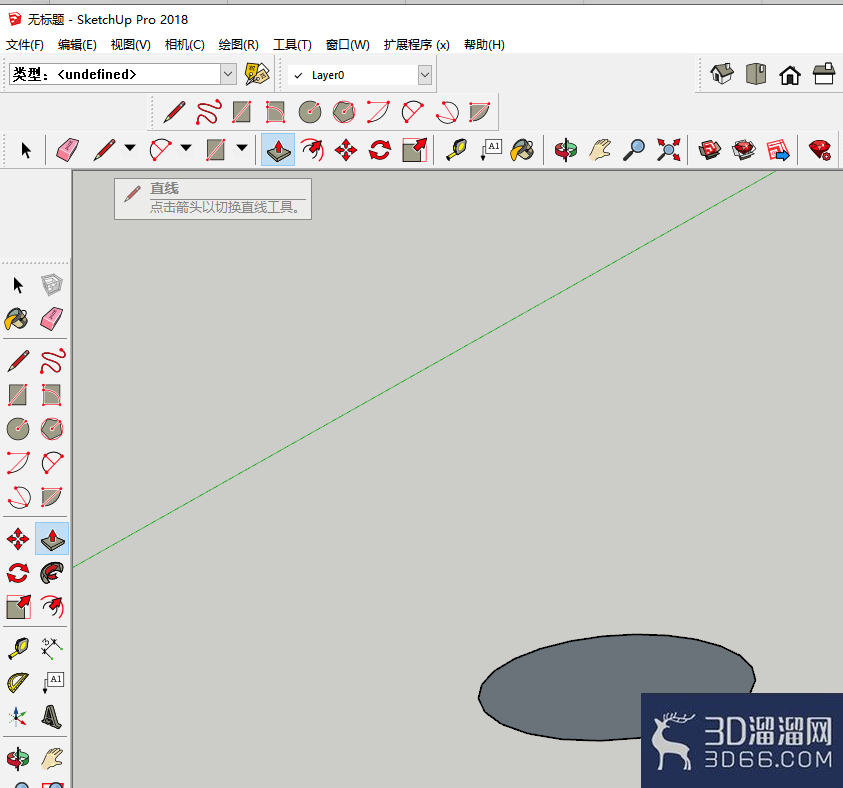Select the Paint Bucket tool in main toolbar
The height and width of the screenshot is (788, 843).
[x=523, y=150]
